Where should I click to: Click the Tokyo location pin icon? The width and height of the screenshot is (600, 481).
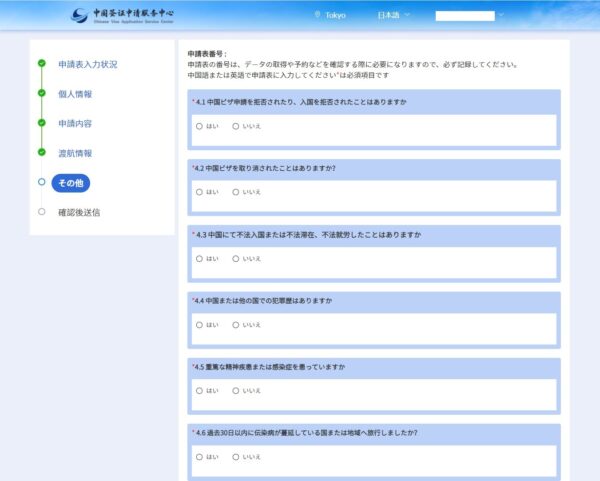(318, 15)
